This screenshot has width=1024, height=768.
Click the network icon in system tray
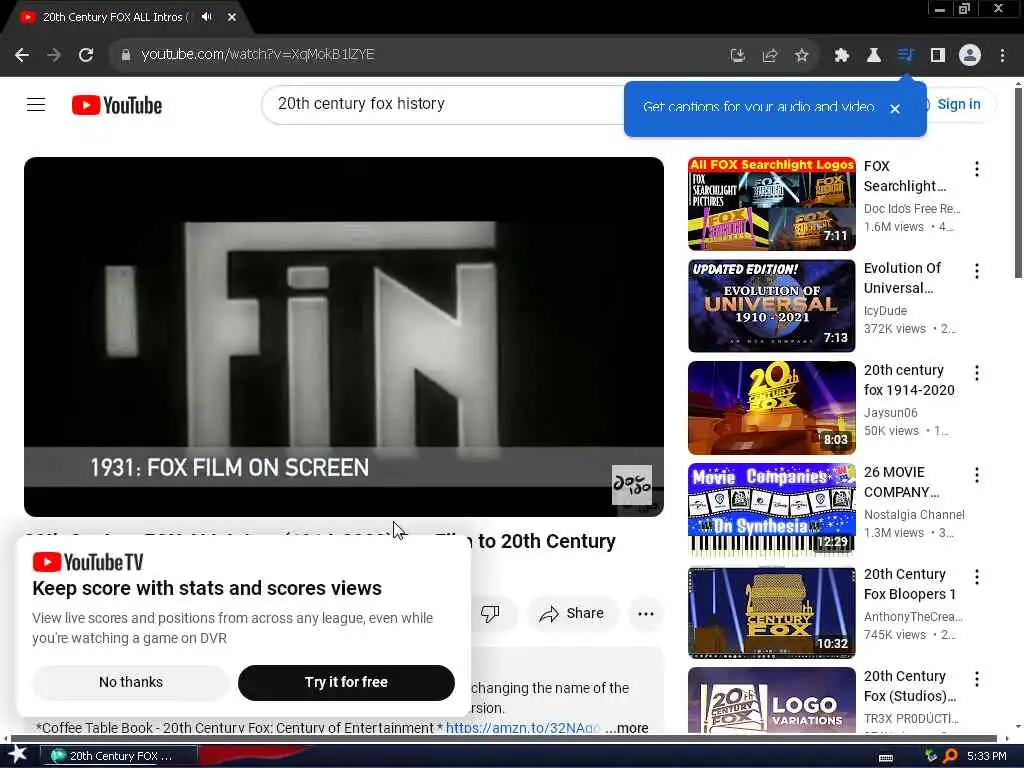(931, 756)
